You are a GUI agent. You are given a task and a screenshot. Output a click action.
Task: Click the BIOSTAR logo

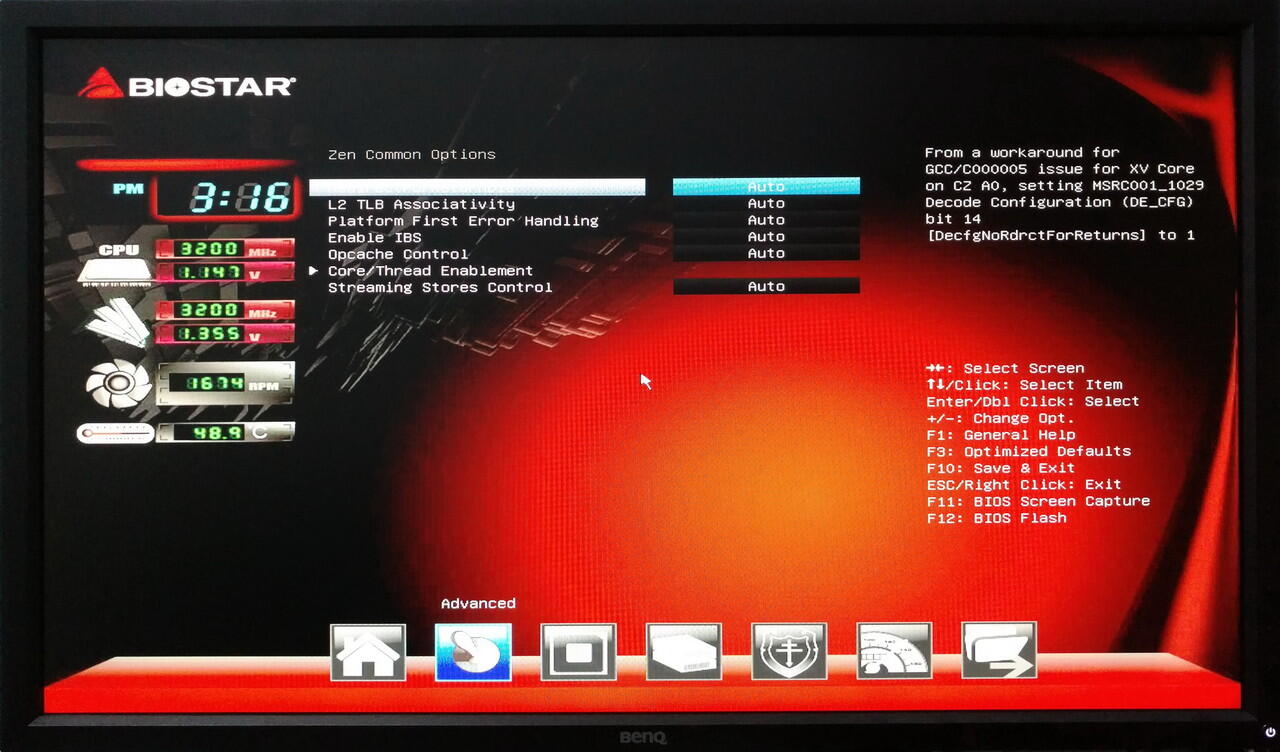click(187, 84)
